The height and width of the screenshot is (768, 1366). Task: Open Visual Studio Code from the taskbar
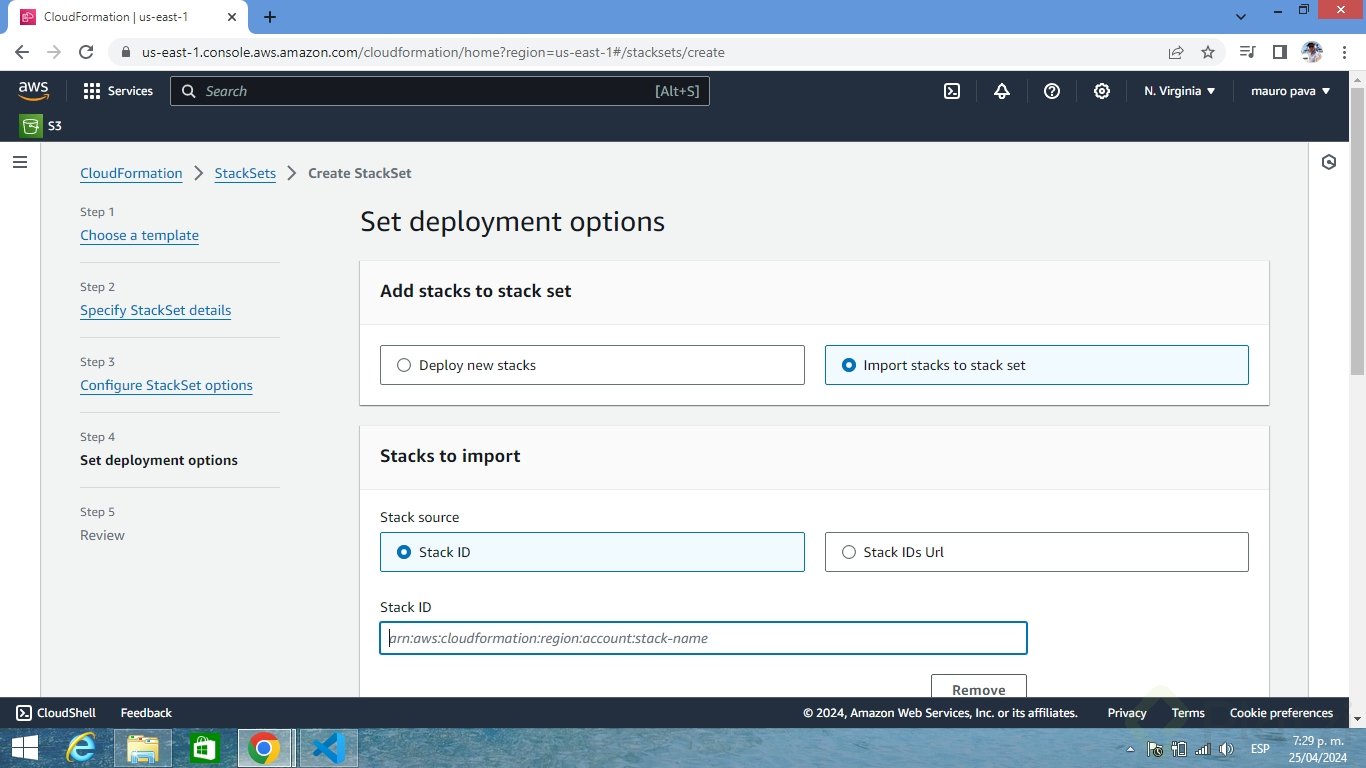click(x=328, y=748)
